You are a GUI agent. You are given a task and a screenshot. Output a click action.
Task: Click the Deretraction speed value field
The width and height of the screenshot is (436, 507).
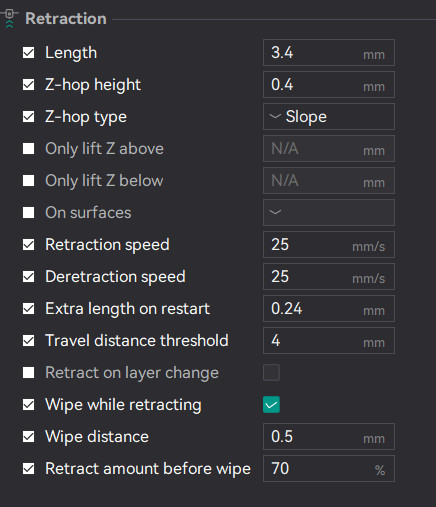329,277
